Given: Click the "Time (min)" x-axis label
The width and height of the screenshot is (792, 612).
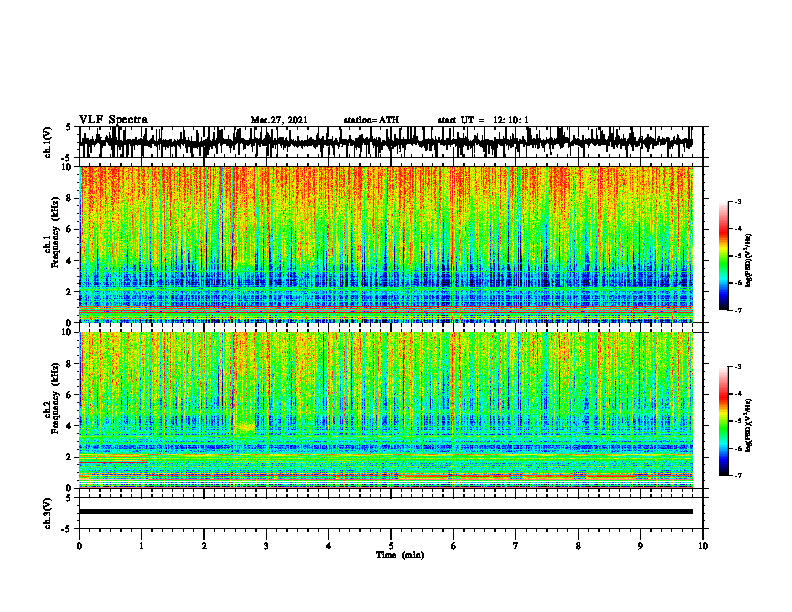Looking at the screenshot, I should coord(400,555).
